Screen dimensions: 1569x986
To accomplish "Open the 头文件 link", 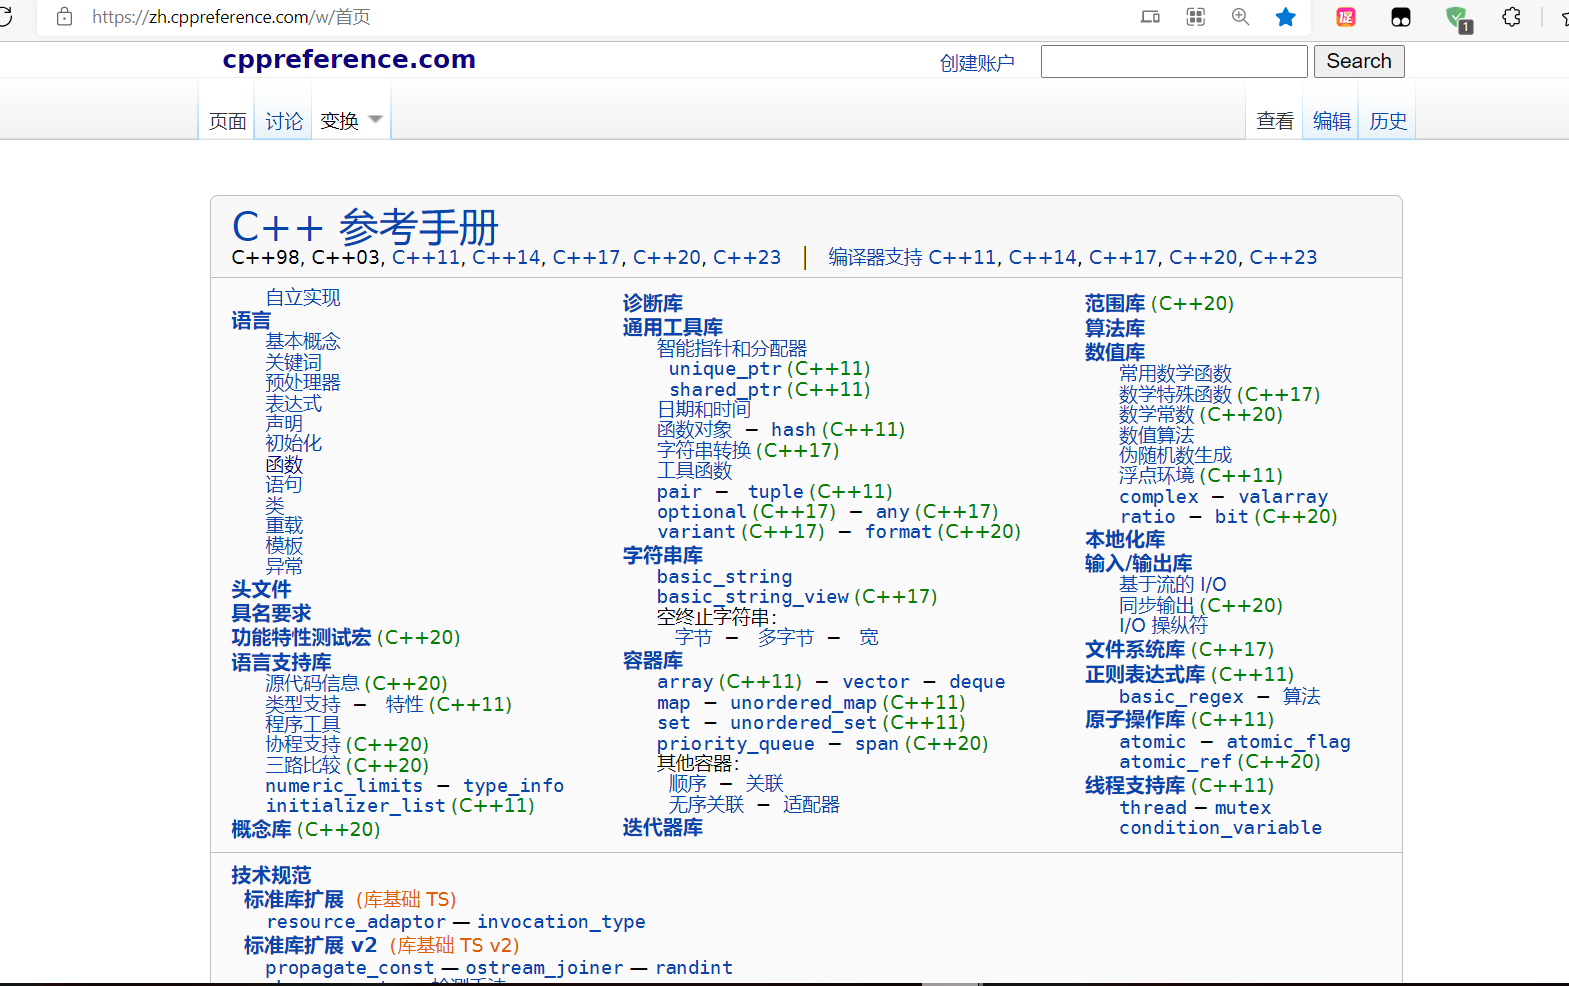I will [x=261, y=589].
